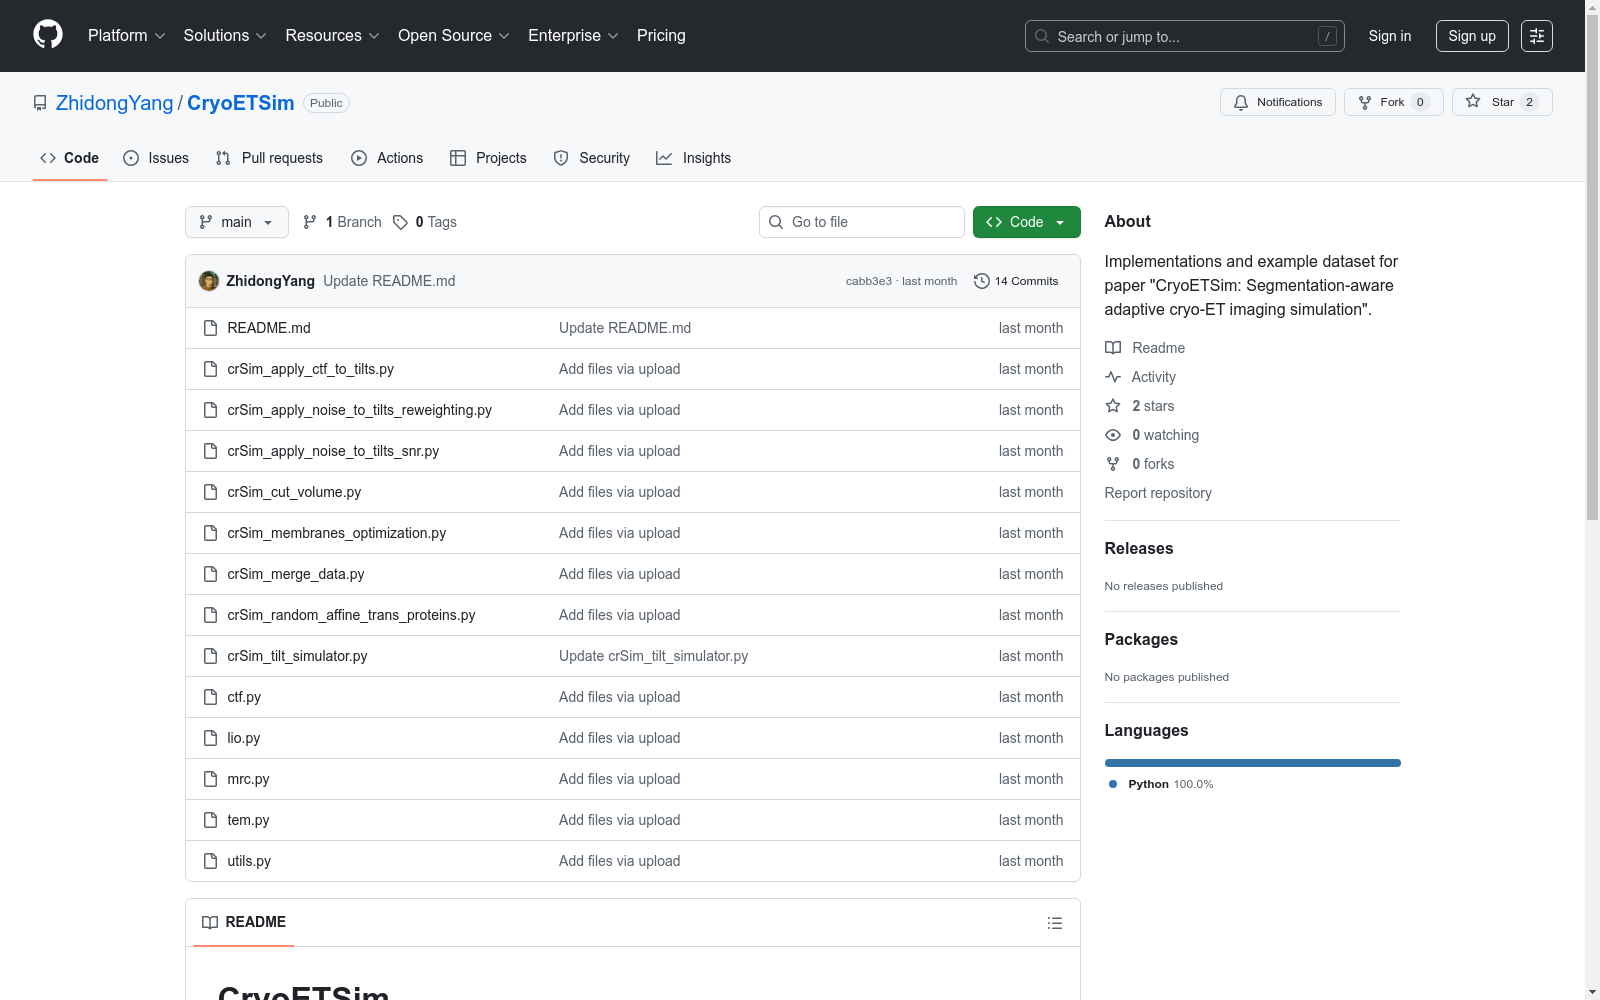Open the Pricing link

coord(661,36)
